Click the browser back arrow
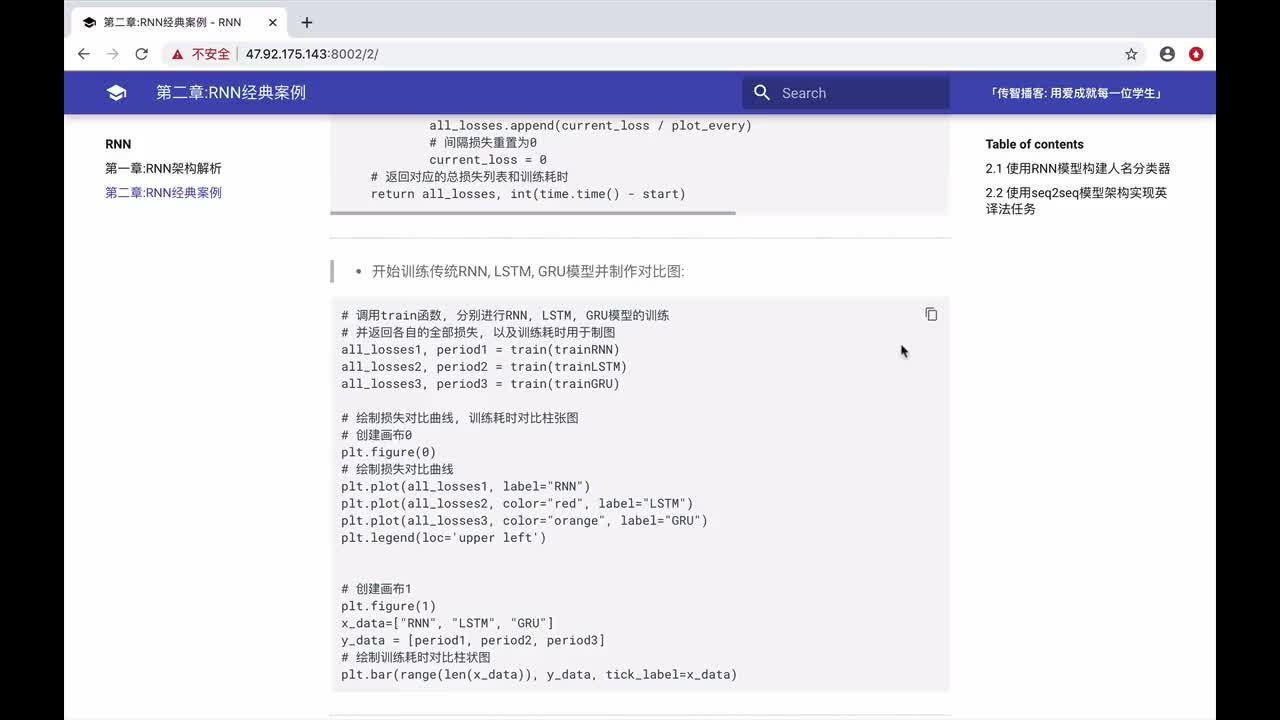 click(x=84, y=54)
